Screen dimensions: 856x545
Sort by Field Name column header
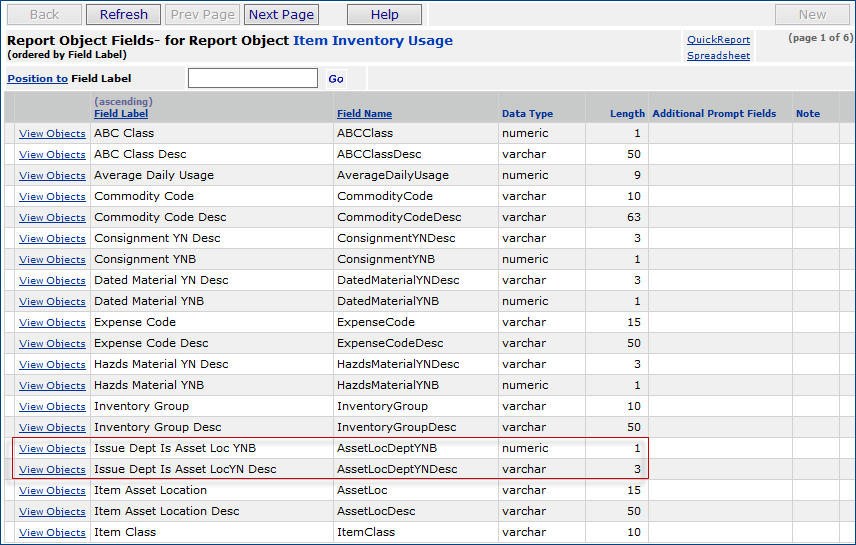[x=364, y=114]
